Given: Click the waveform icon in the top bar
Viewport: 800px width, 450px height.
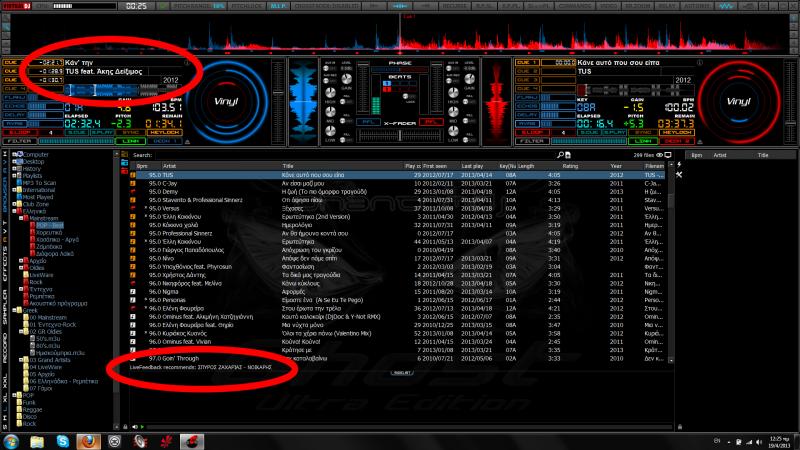Looking at the screenshot, I should pyautogui.click(x=726, y=6).
